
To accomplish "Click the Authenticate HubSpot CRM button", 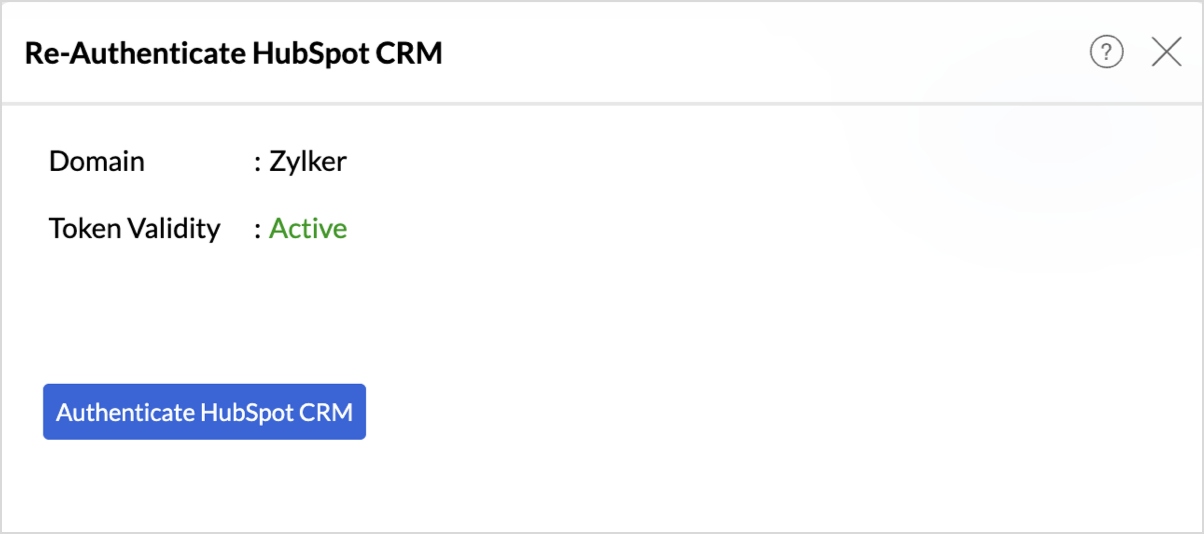I will pos(204,412).
